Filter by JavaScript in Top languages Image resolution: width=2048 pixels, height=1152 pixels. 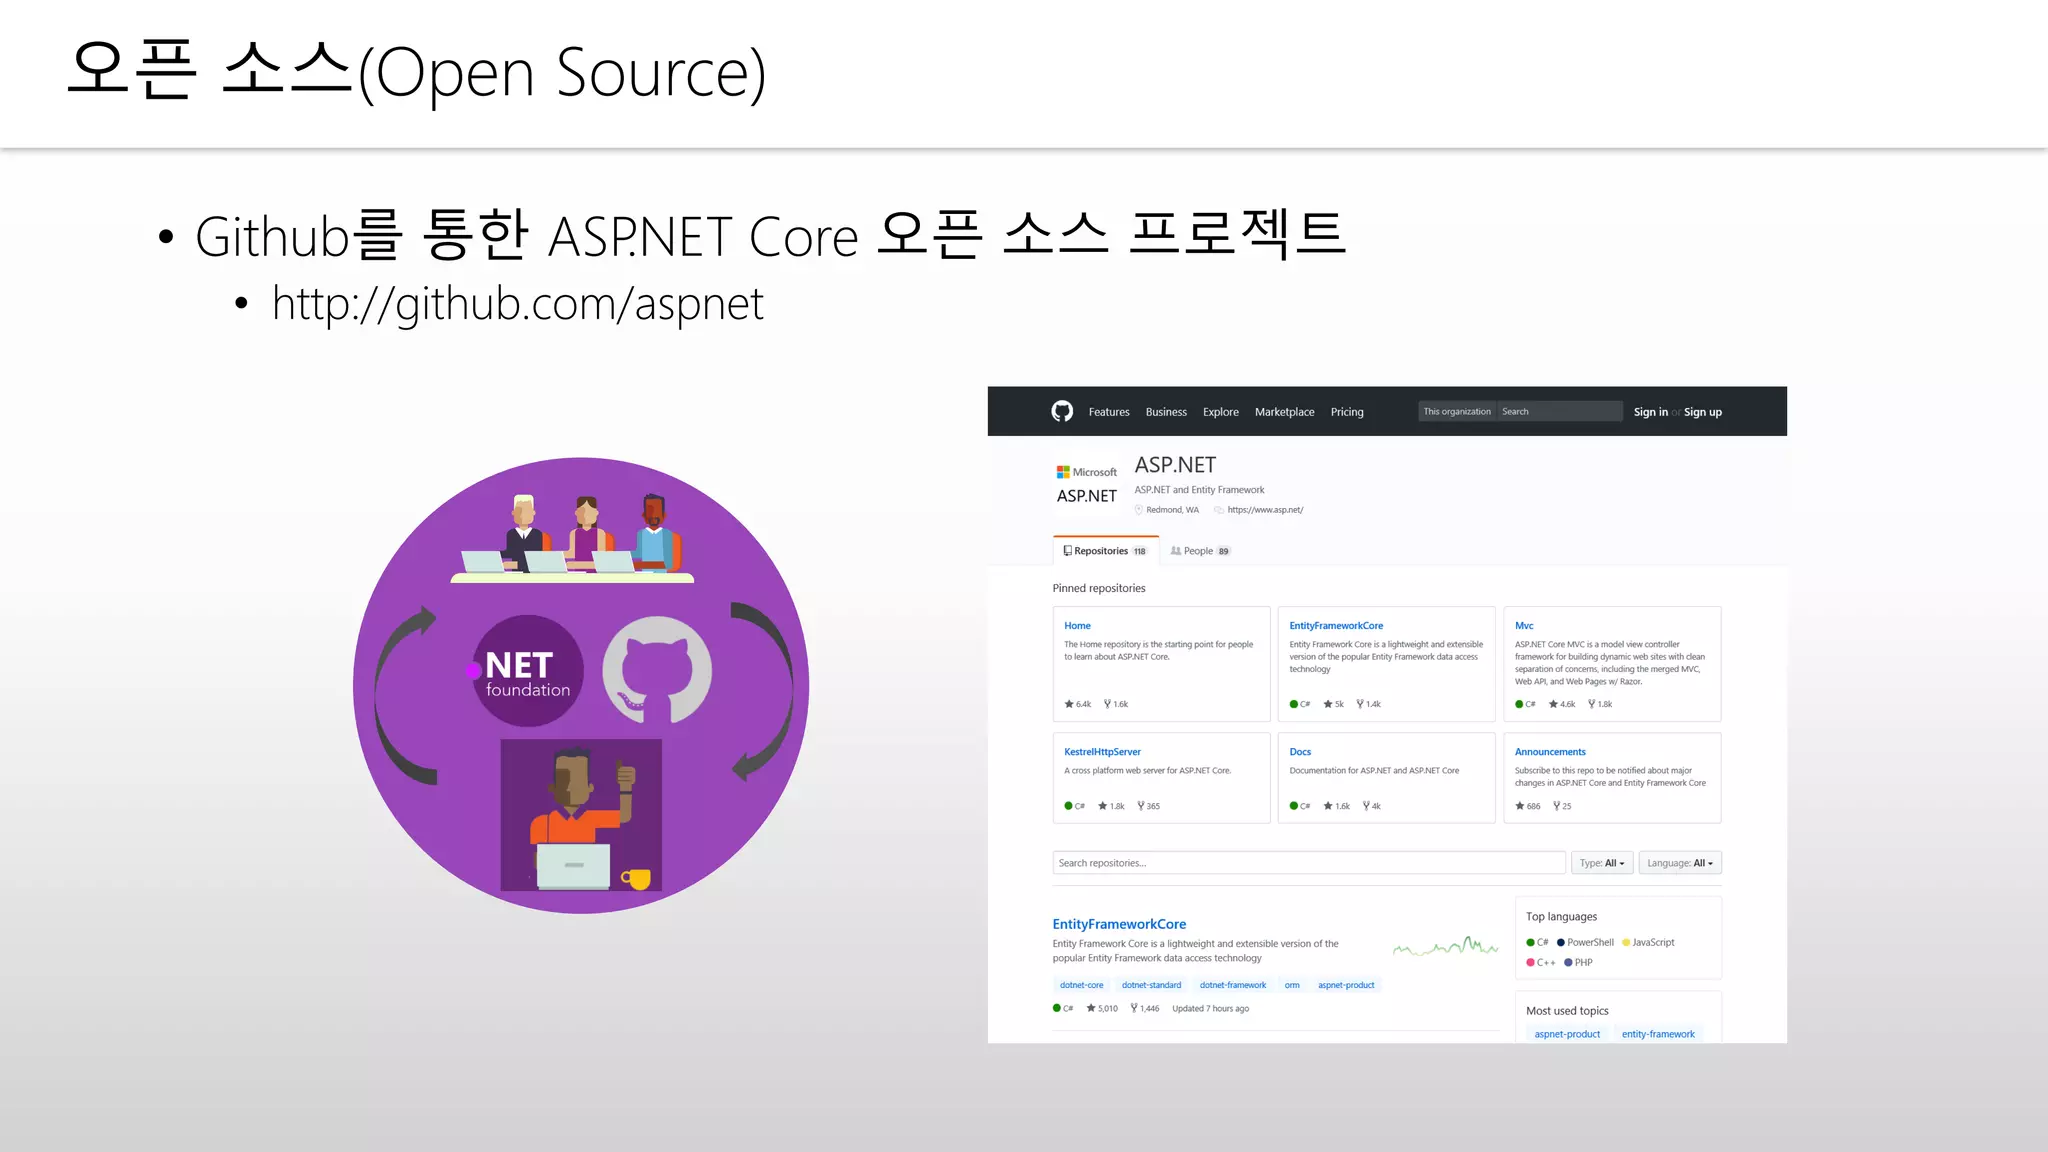(1648, 942)
